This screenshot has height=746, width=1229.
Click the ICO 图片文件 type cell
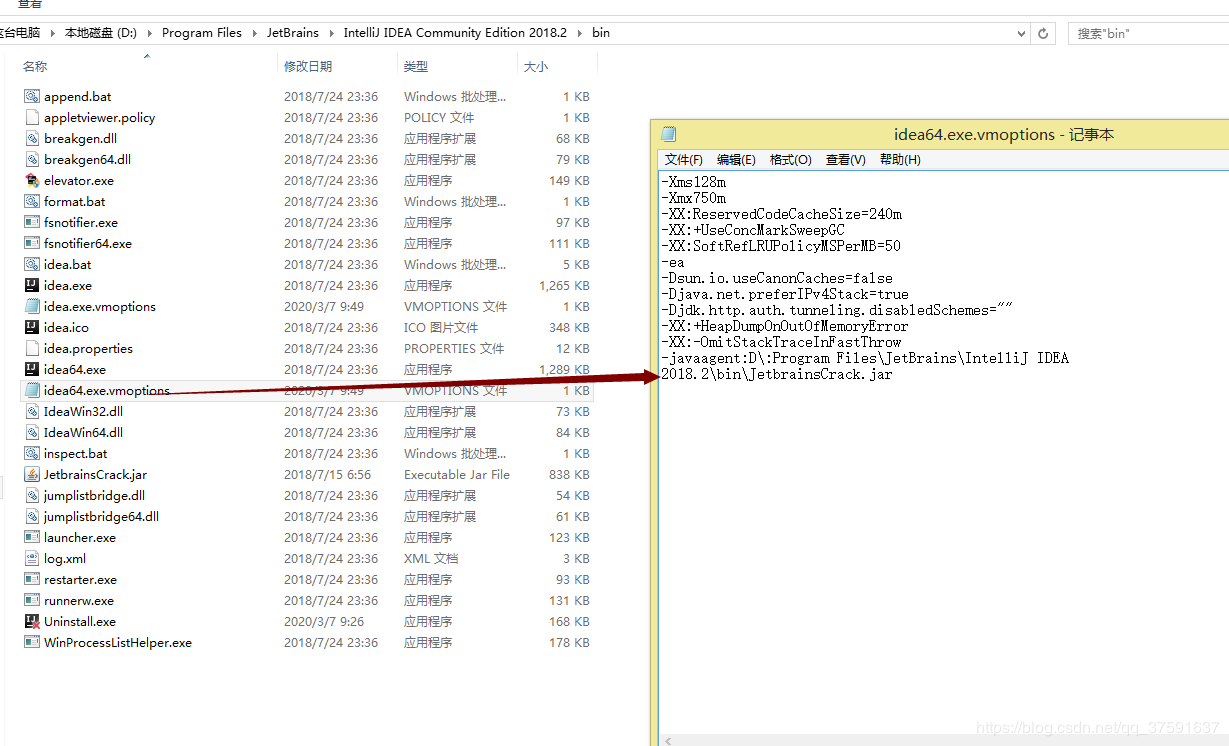441,328
